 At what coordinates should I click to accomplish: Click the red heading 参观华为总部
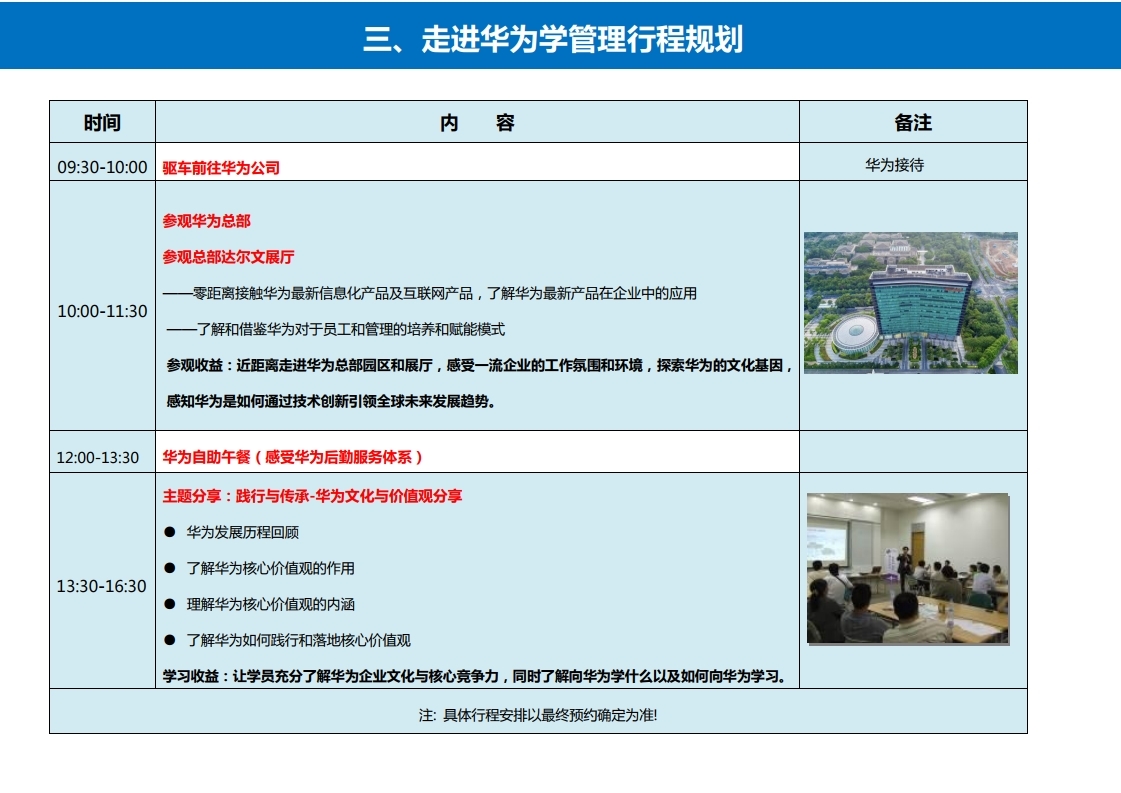(x=207, y=221)
